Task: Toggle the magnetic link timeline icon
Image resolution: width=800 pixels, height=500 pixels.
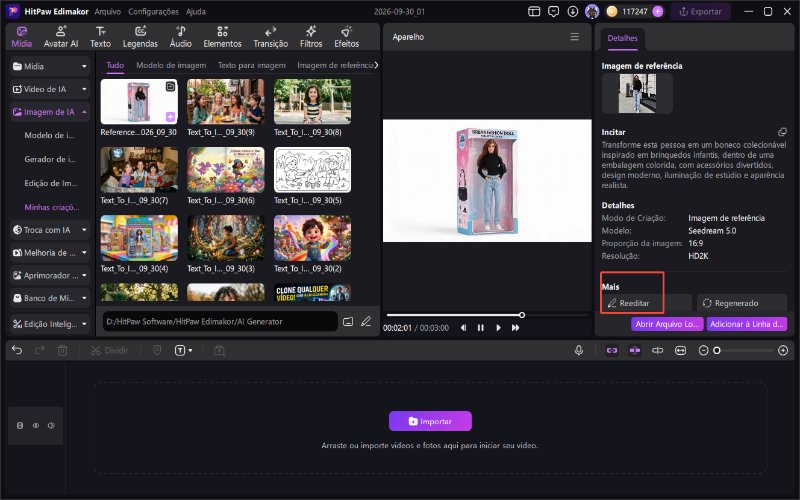Action: (x=612, y=351)
